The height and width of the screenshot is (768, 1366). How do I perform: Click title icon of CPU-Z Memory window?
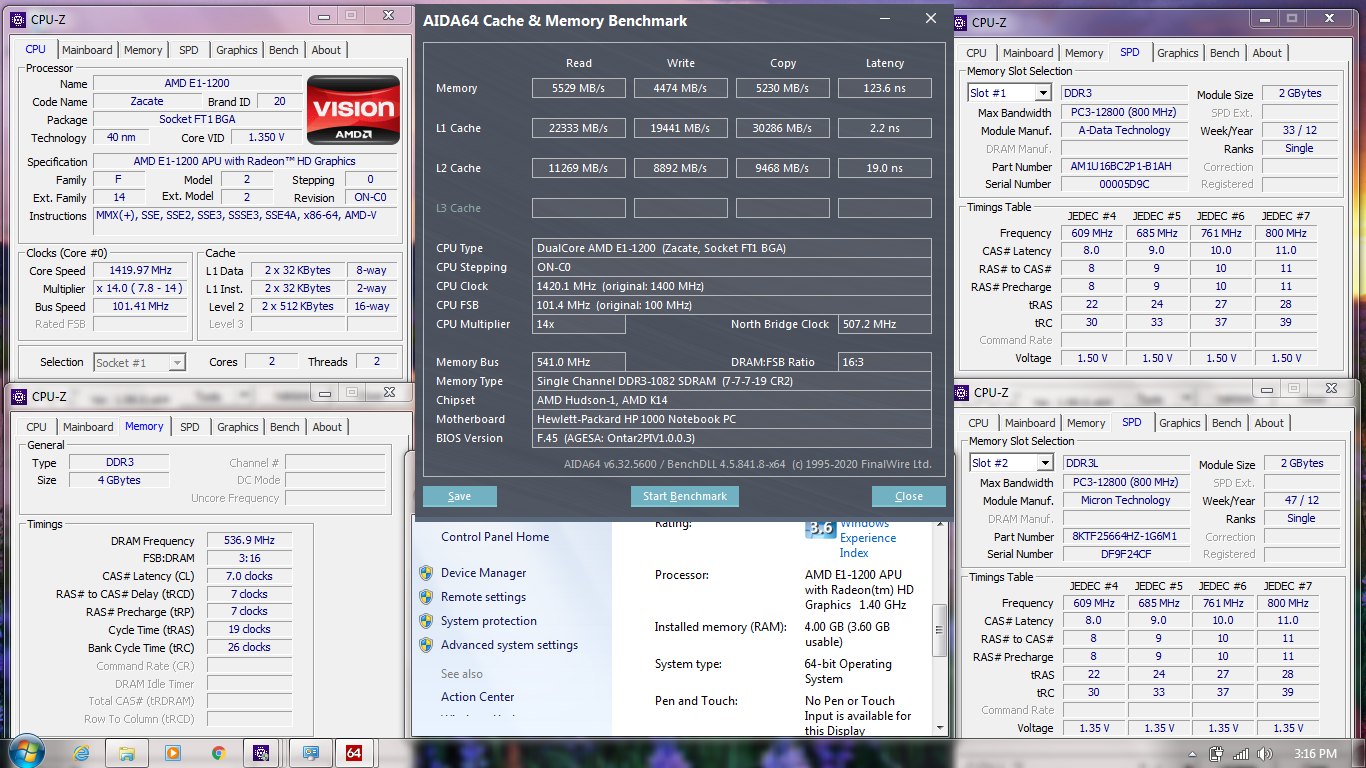tap(19, 396)
